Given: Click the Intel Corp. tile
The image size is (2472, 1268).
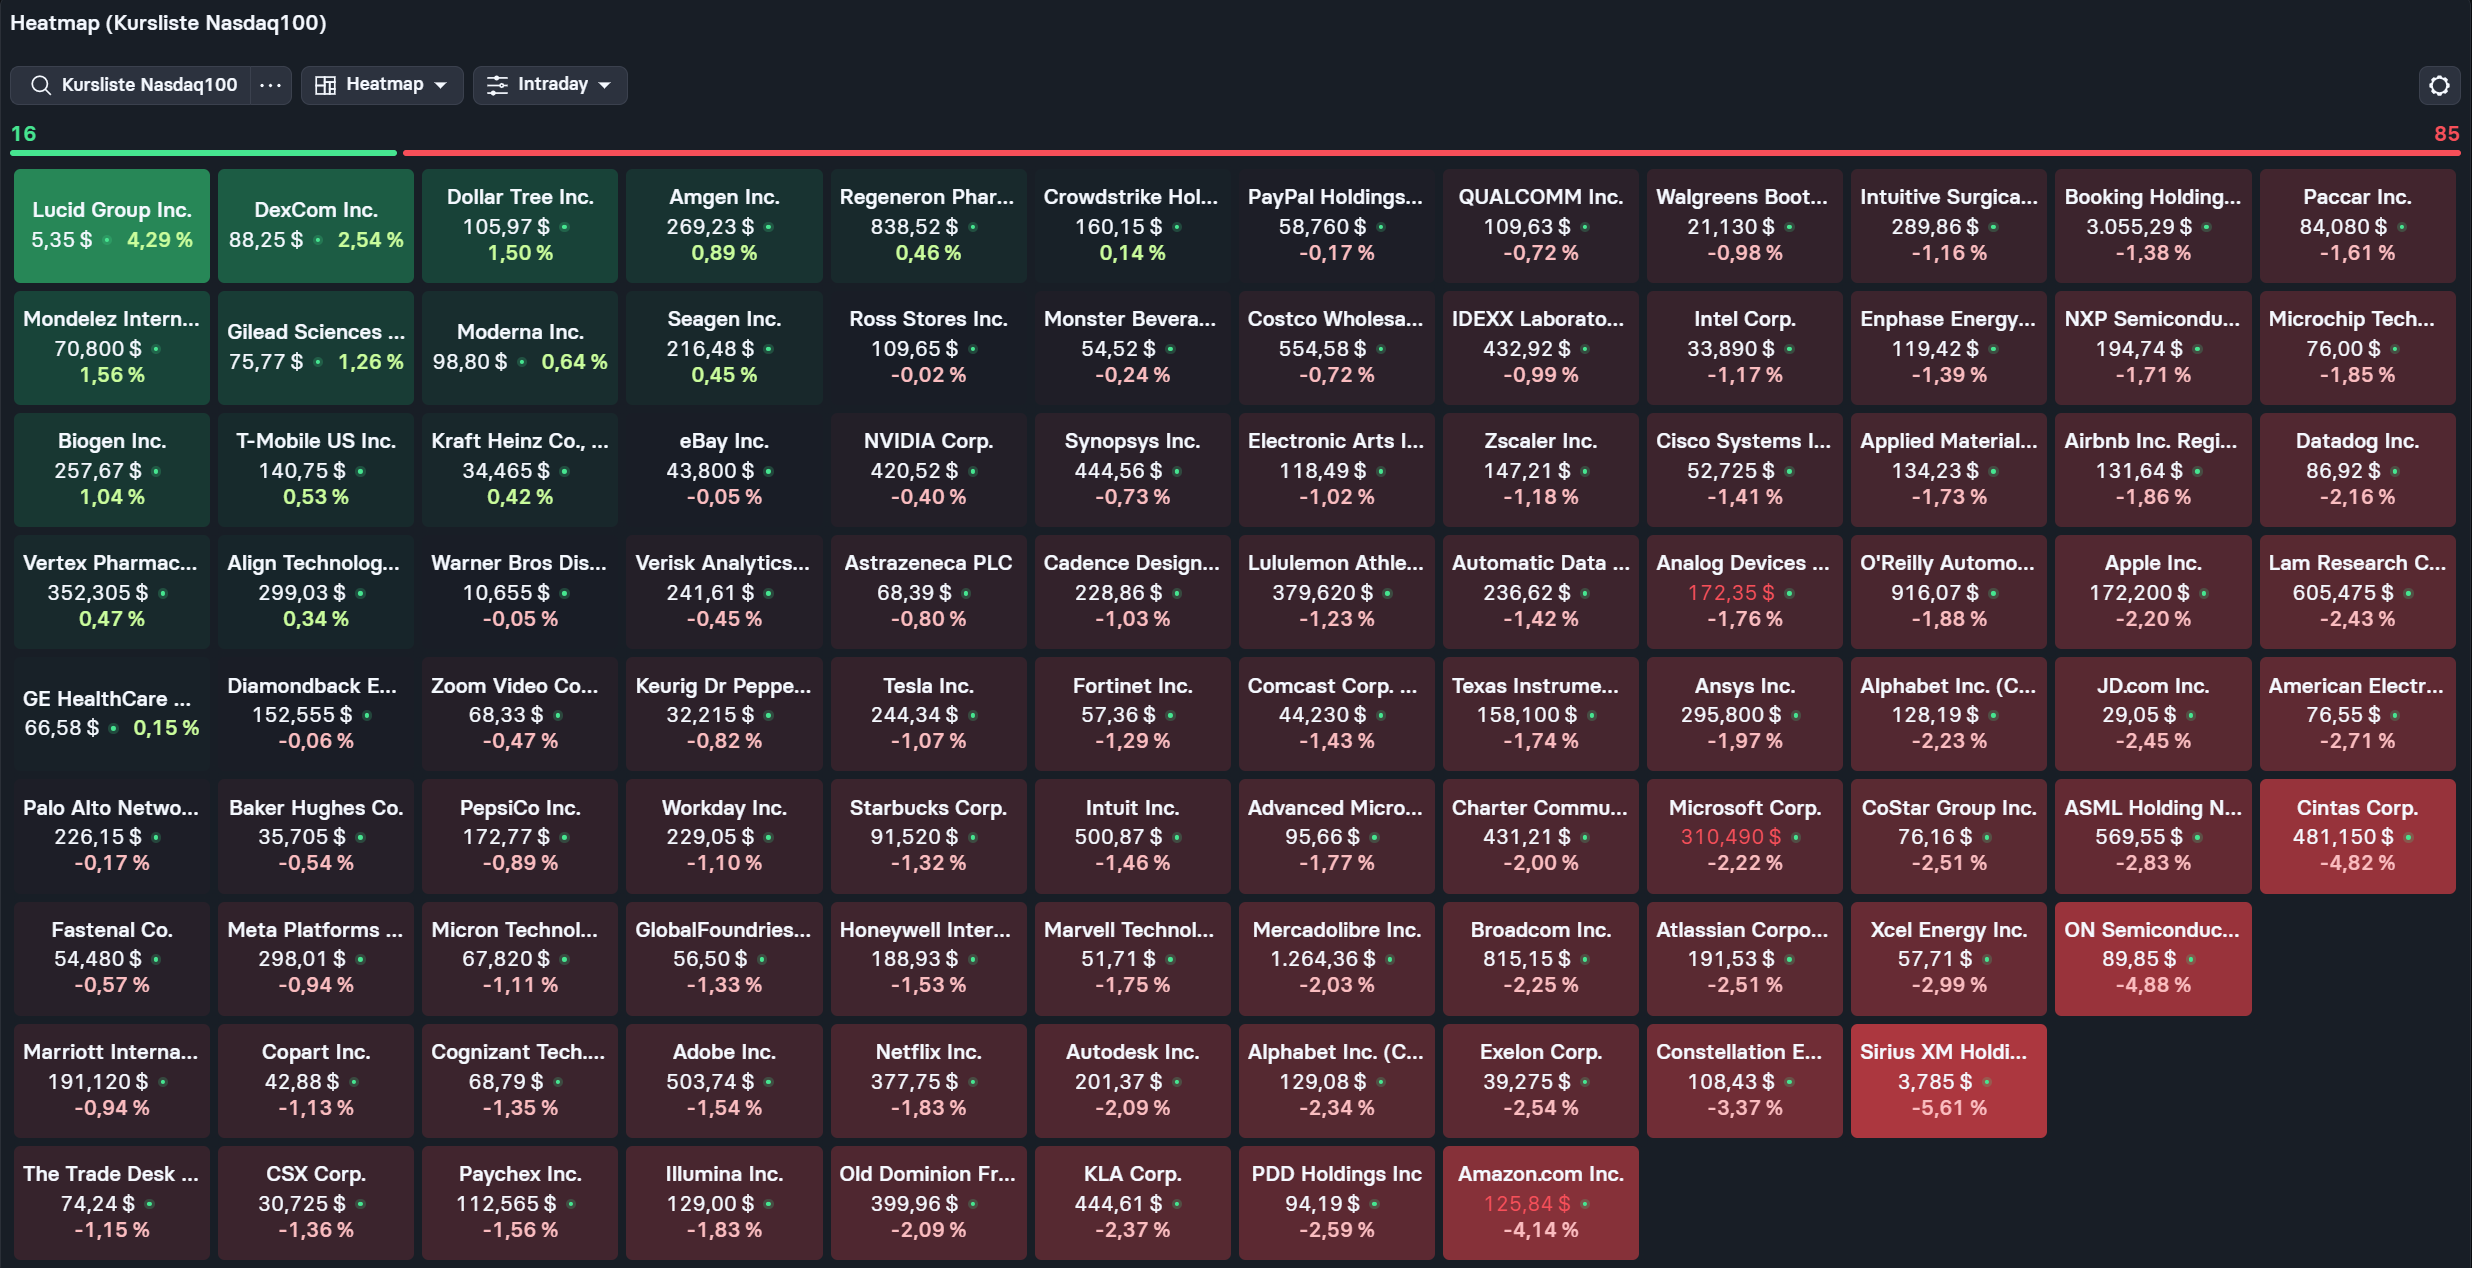Looking at the screenshot, I should point(1744,348).
